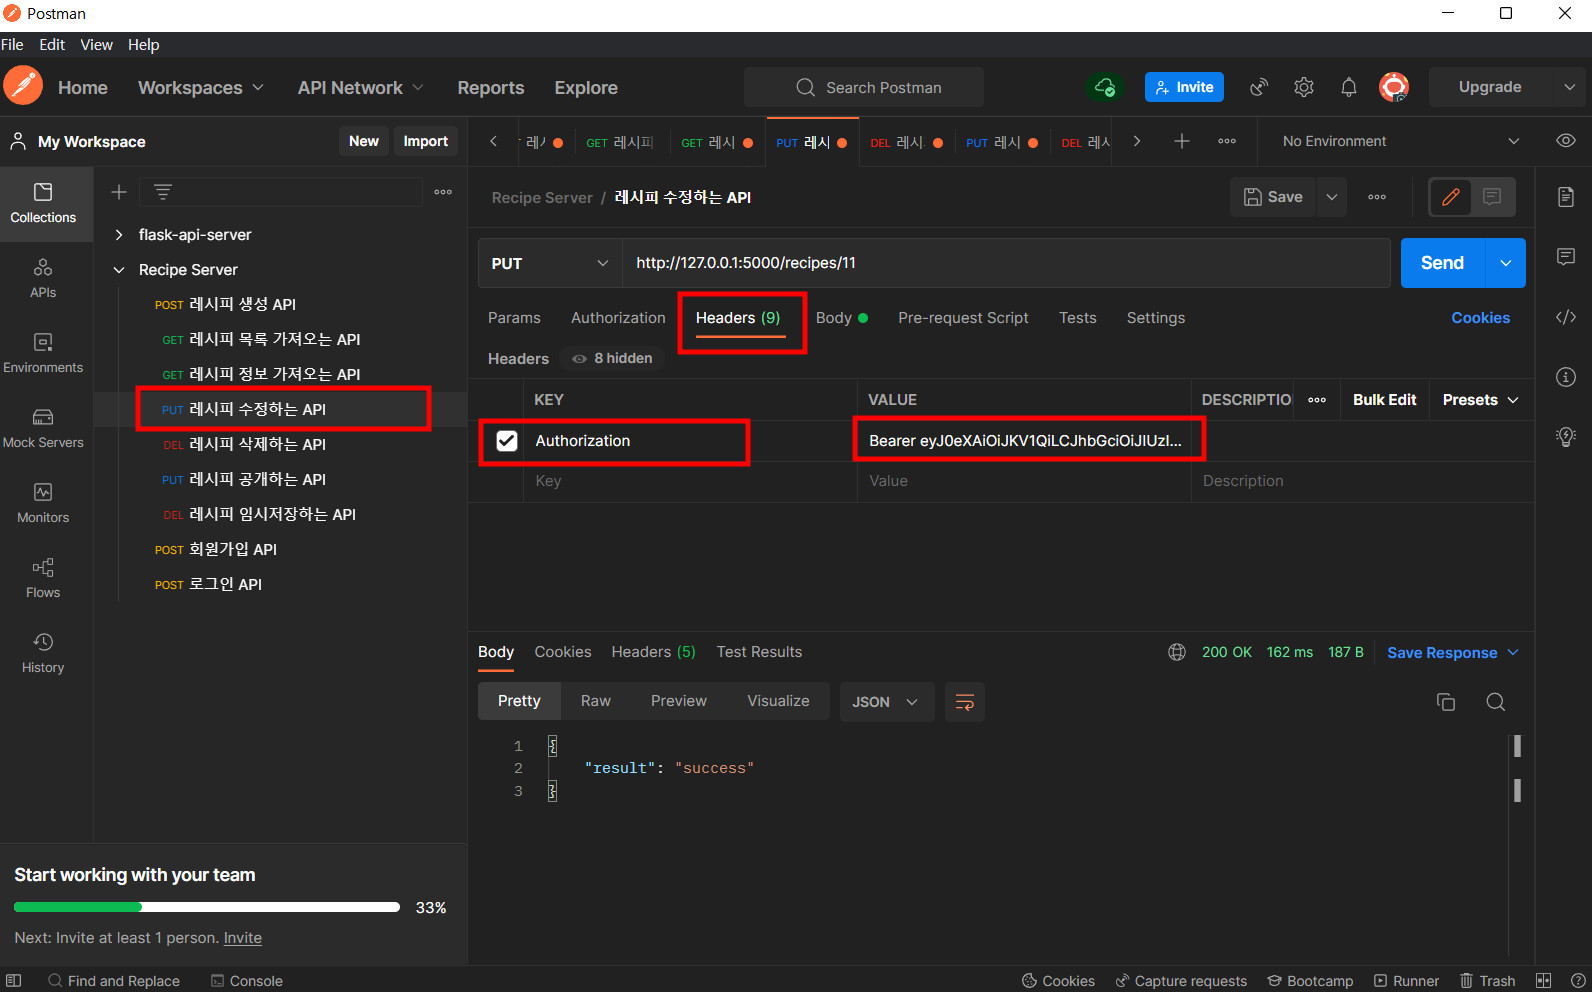
Task: Open the code snippet icon
Action: pos(1566,317)
